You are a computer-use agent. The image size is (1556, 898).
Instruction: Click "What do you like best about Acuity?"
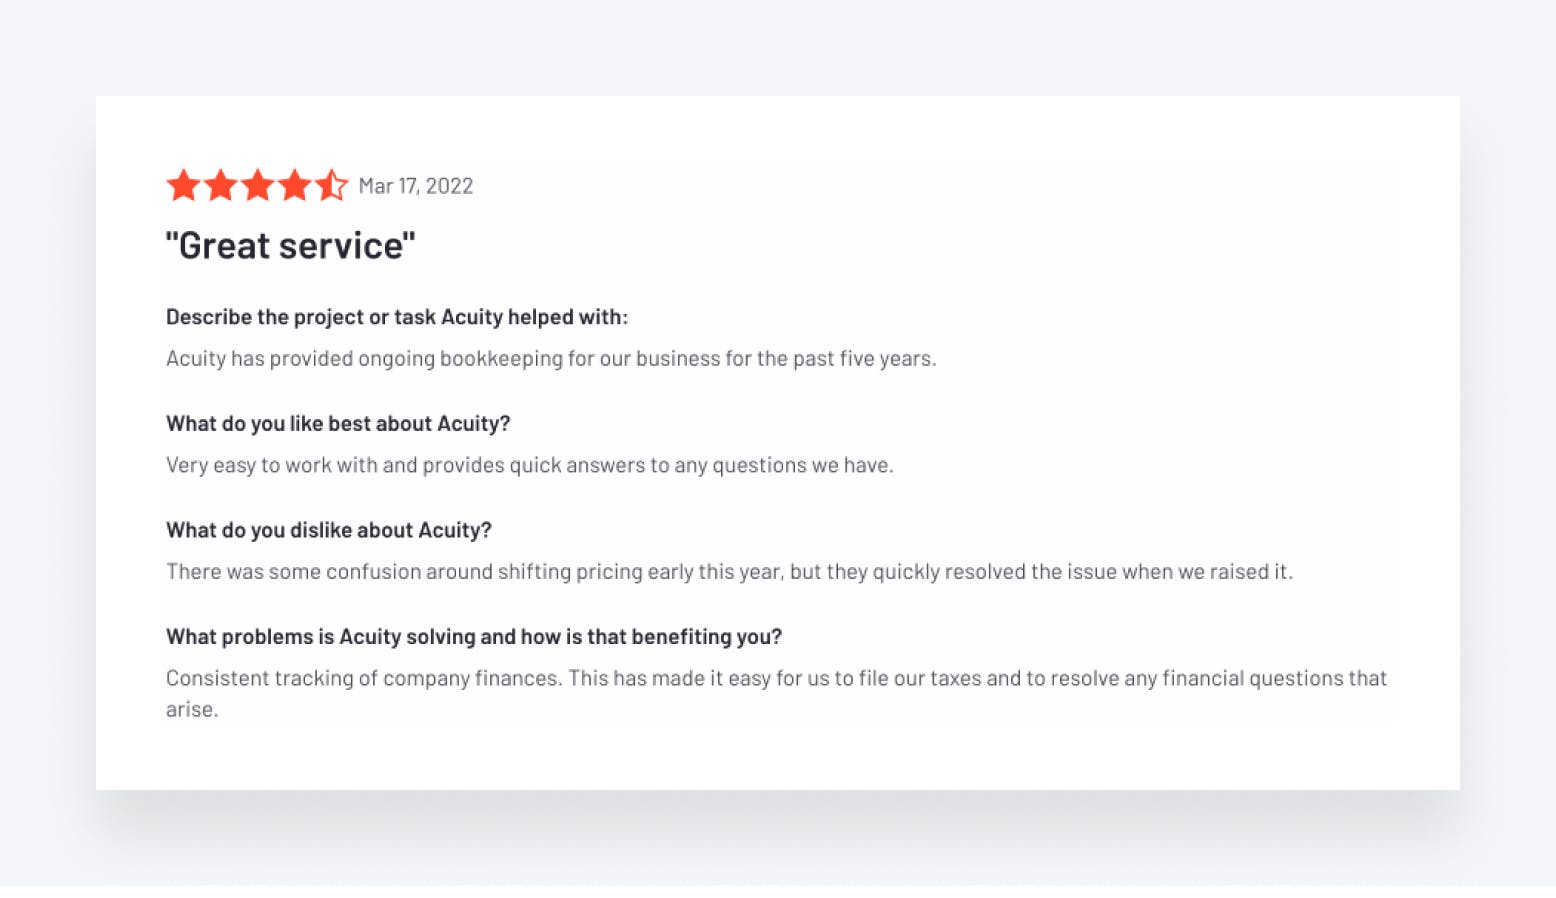coord(338,424)
